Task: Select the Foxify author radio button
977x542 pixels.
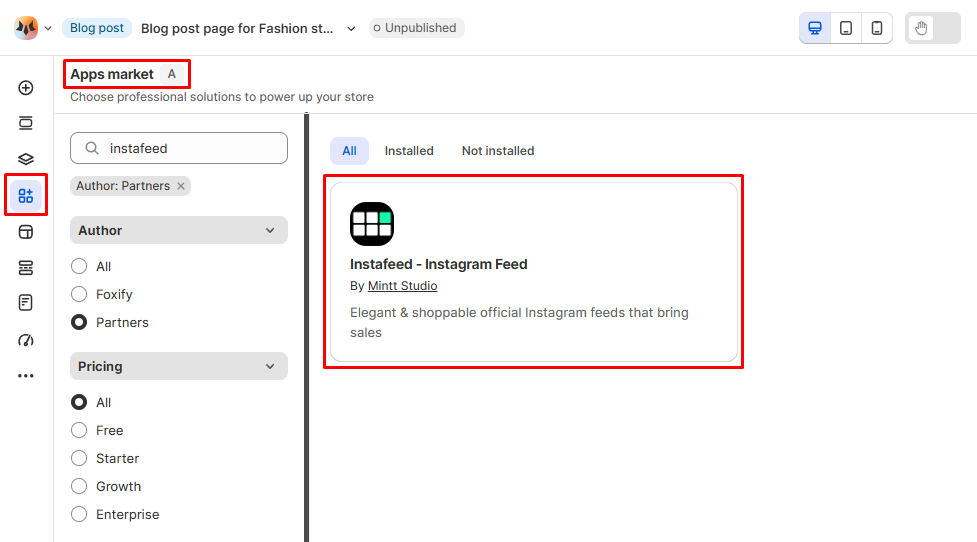Action: click(x=79, y=294)
